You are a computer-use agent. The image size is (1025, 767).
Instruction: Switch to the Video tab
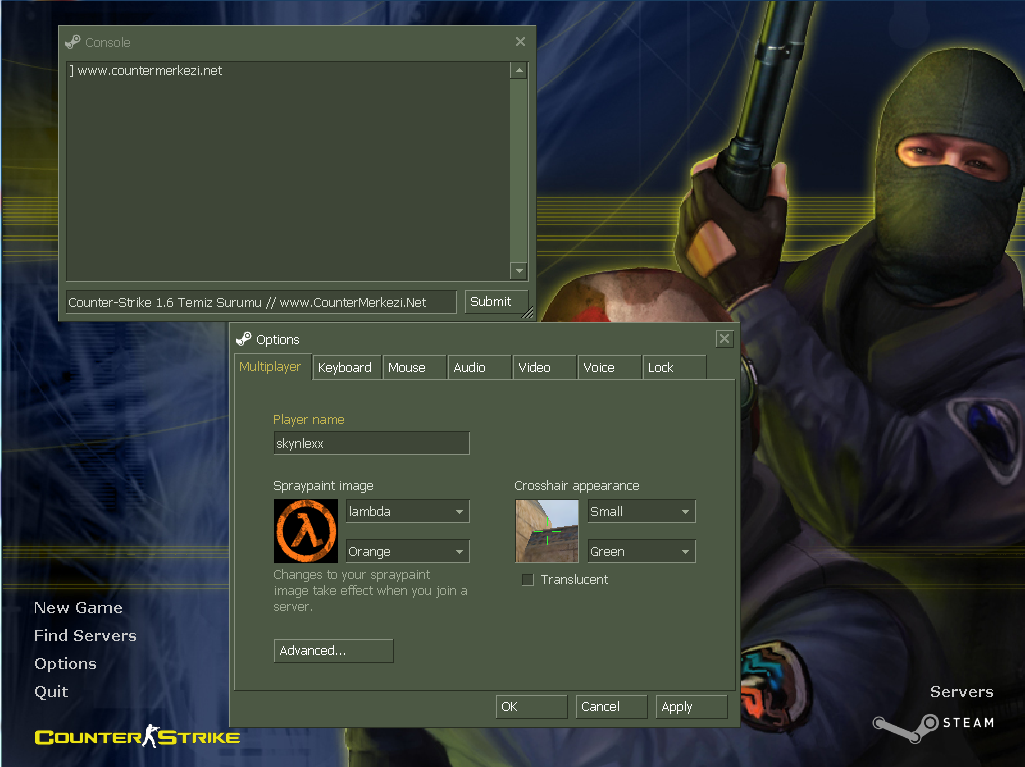[x=544, y=367]
